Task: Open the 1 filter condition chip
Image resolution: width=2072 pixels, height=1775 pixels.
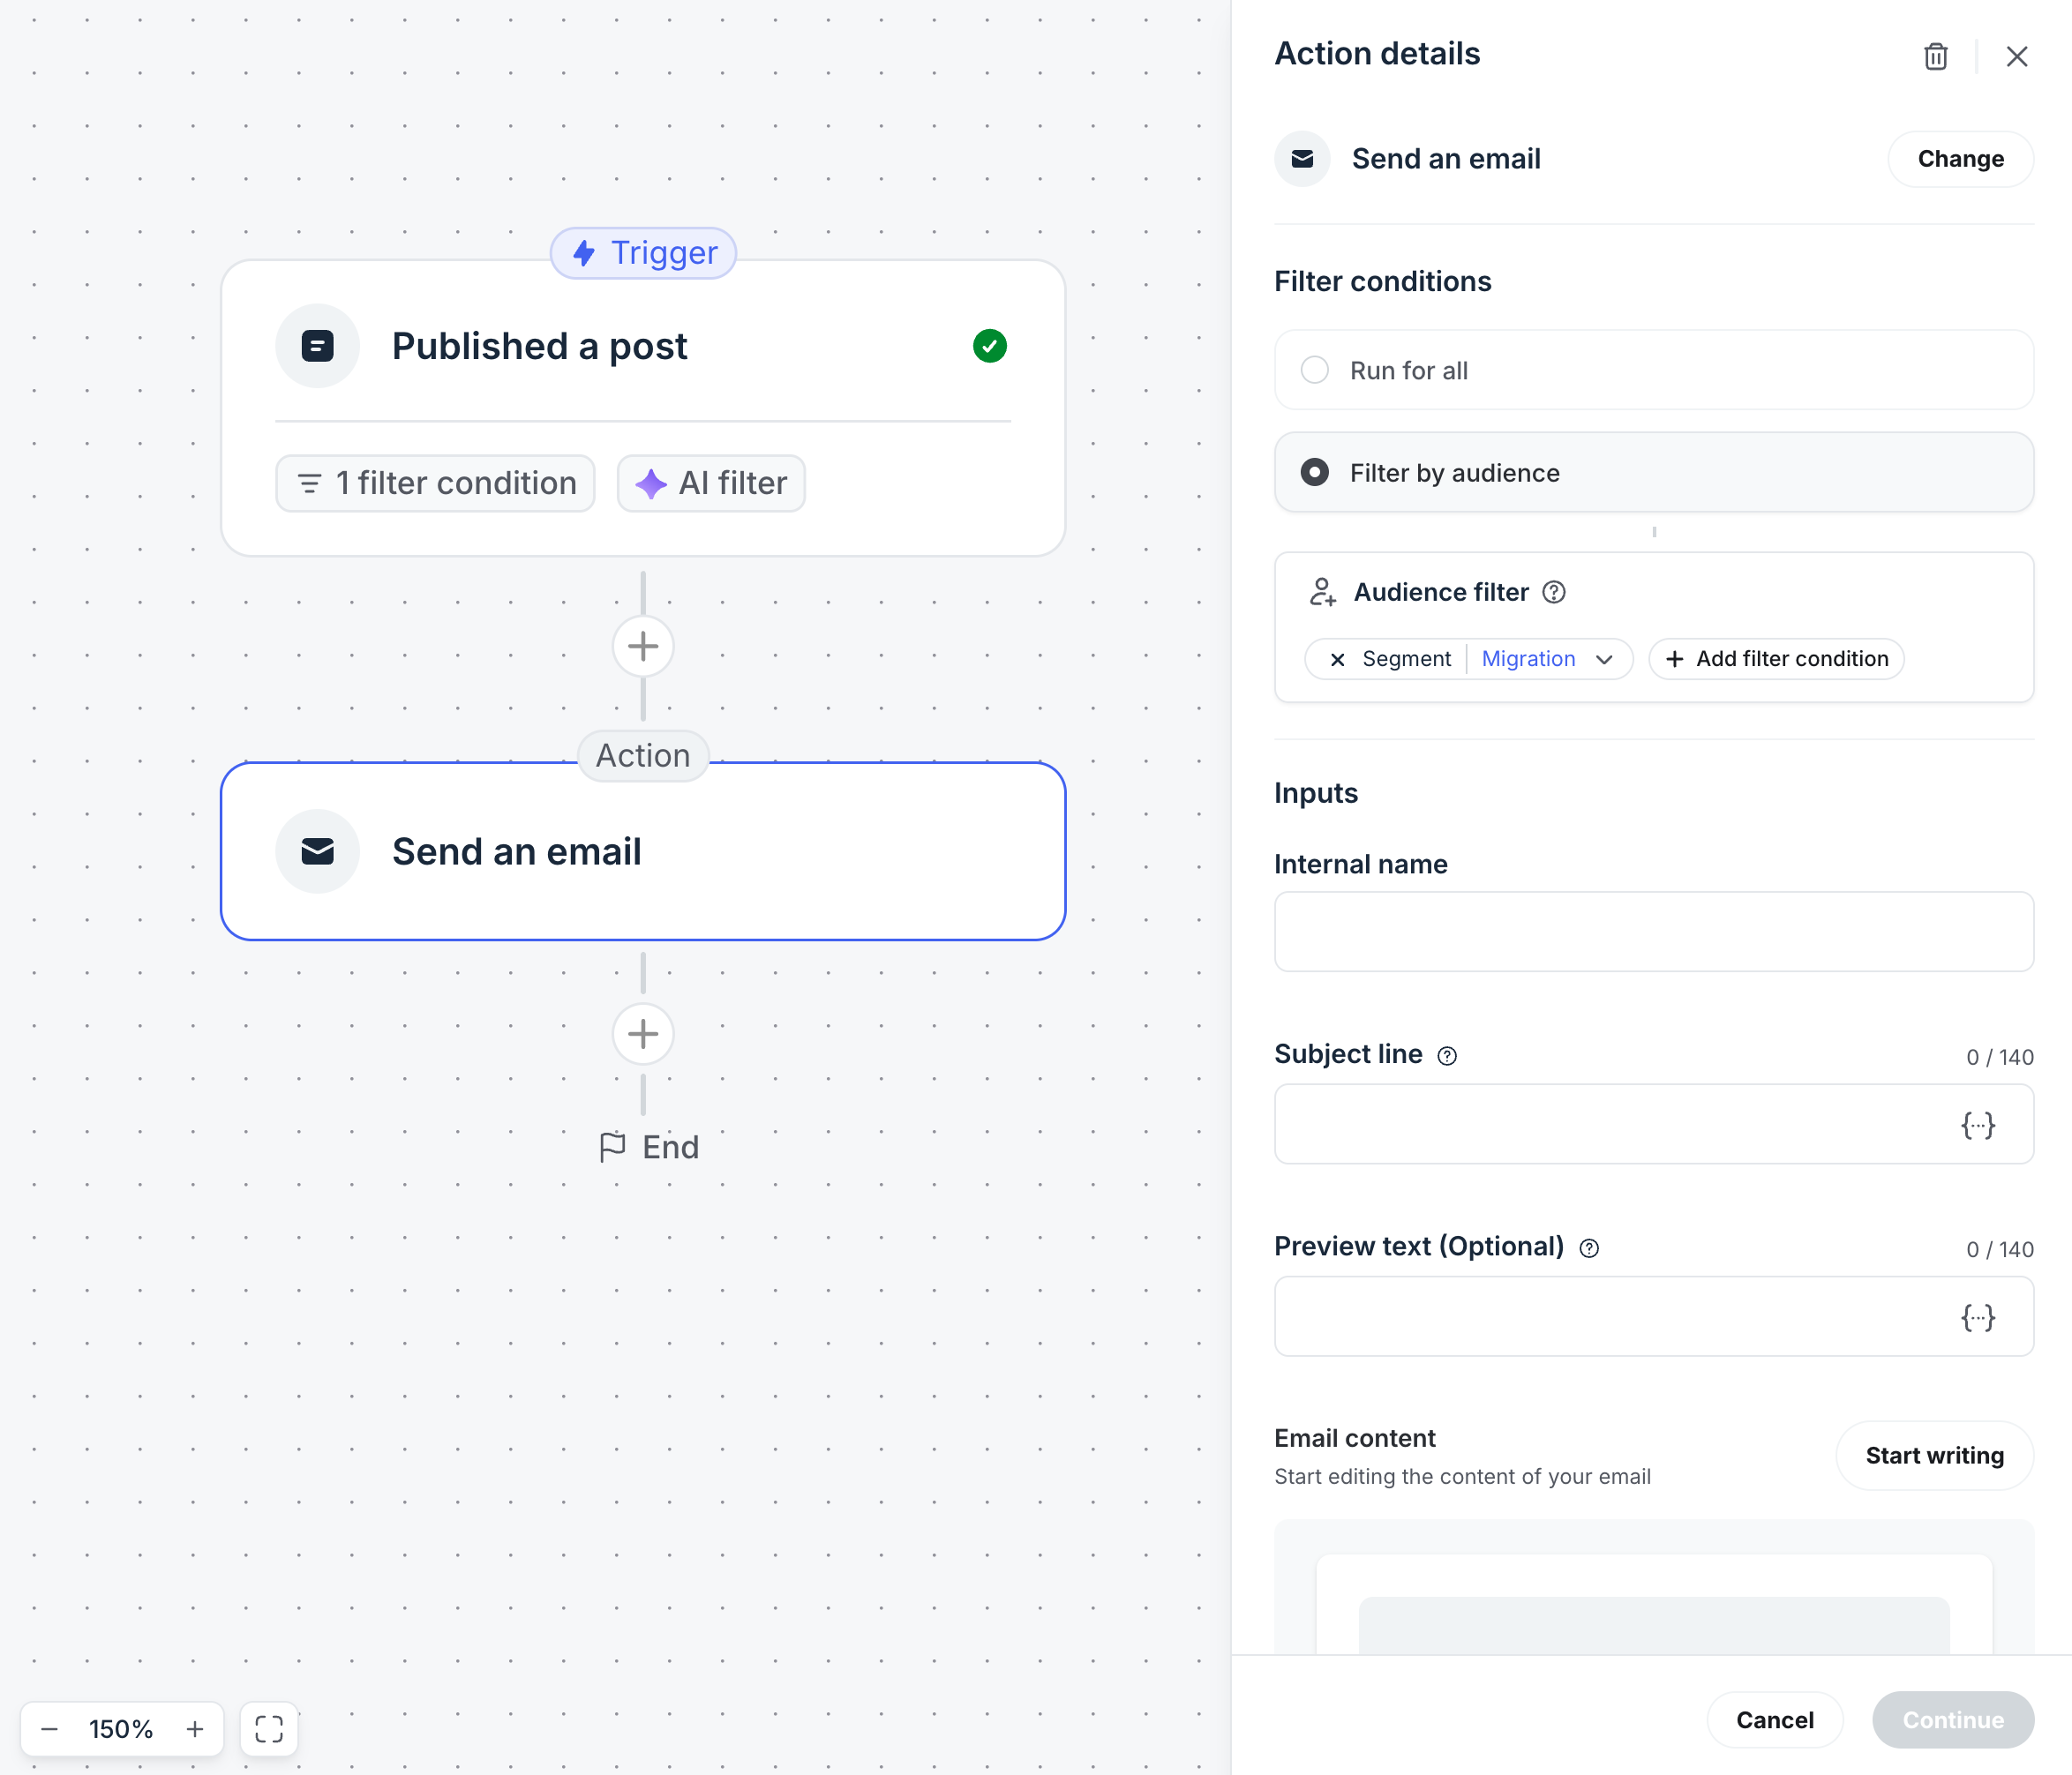Action: [435, 483]
